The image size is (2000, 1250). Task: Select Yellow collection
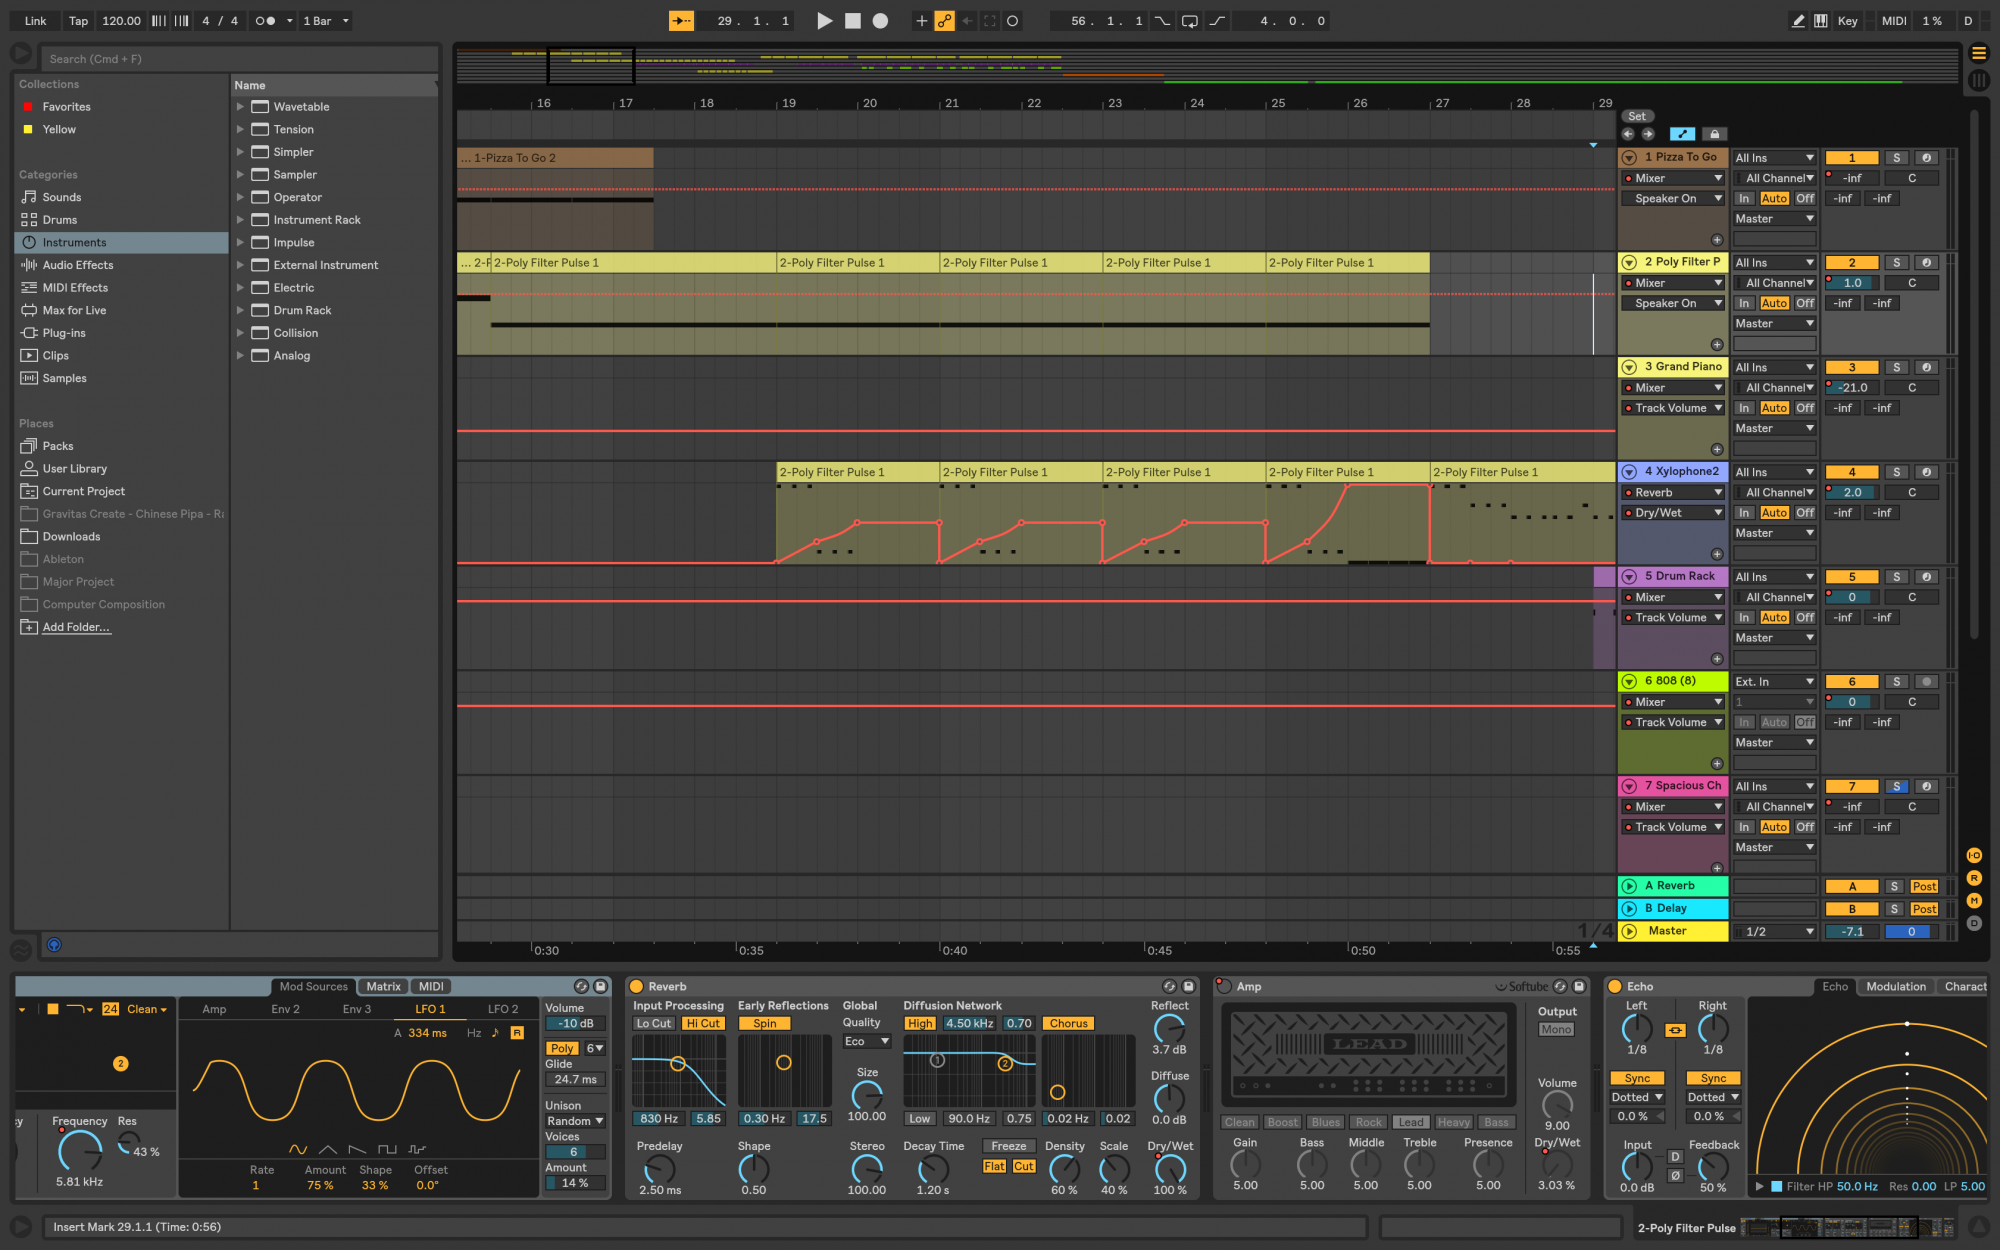pyautogui.click(x=59, y=129)
